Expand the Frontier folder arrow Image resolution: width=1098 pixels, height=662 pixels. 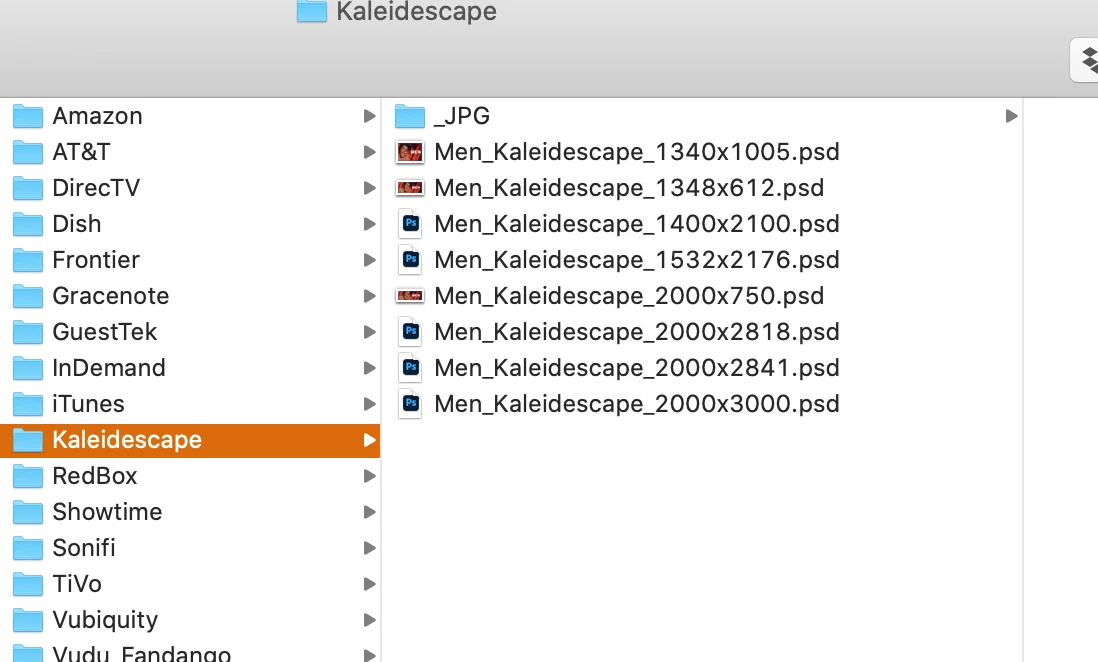(369, 260)
